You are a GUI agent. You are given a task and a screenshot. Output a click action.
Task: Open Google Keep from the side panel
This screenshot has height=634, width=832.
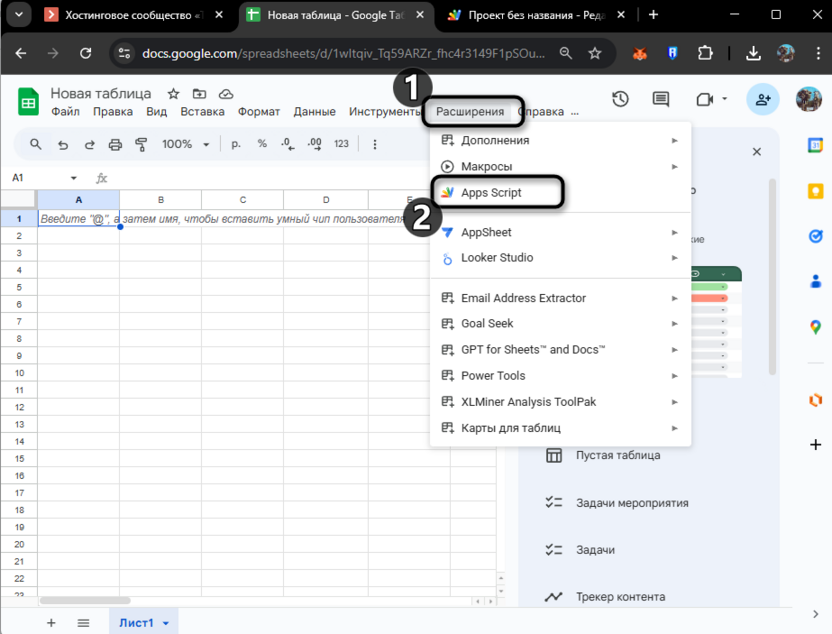click(816, 193)
